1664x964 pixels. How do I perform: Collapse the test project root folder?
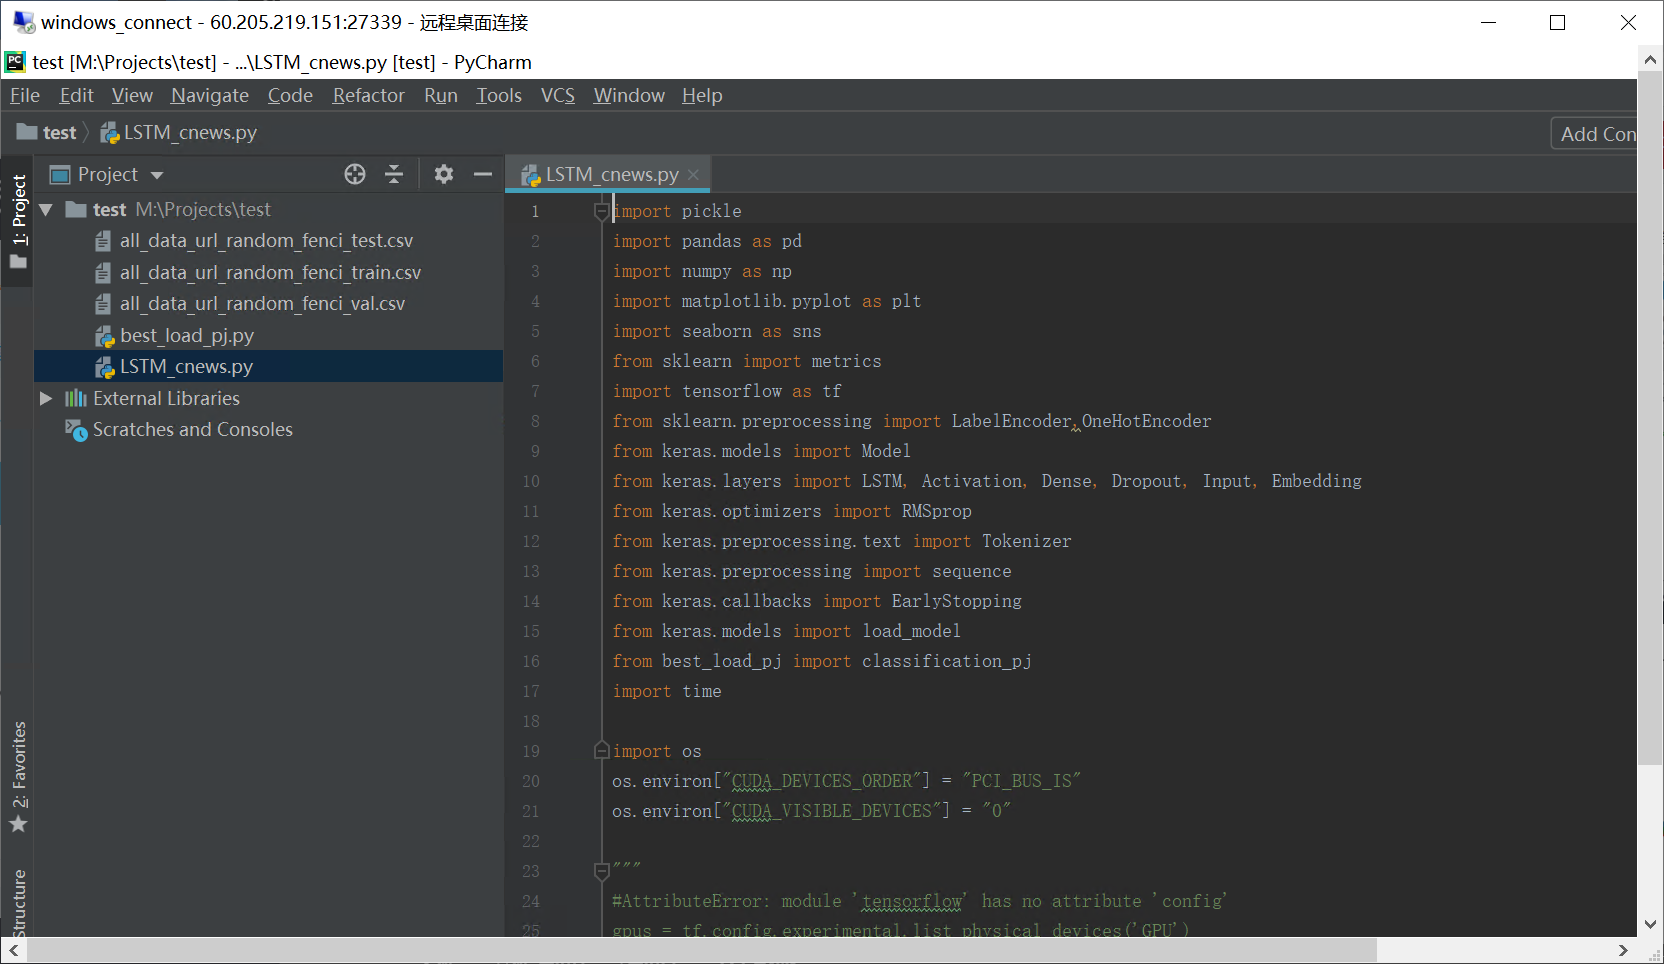pos(46,210)
